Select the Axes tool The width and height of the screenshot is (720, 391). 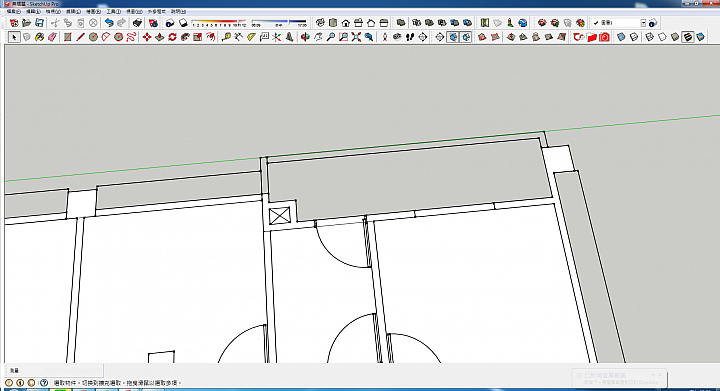pos(276,37)
